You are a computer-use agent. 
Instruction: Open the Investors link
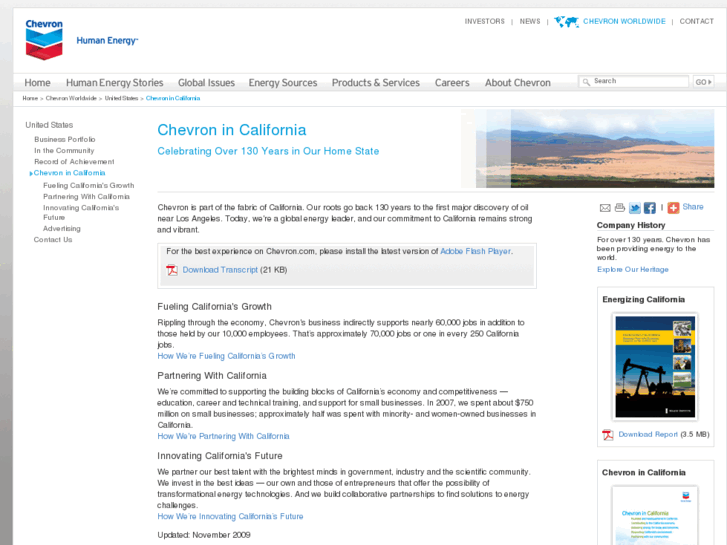coord(485,21)
